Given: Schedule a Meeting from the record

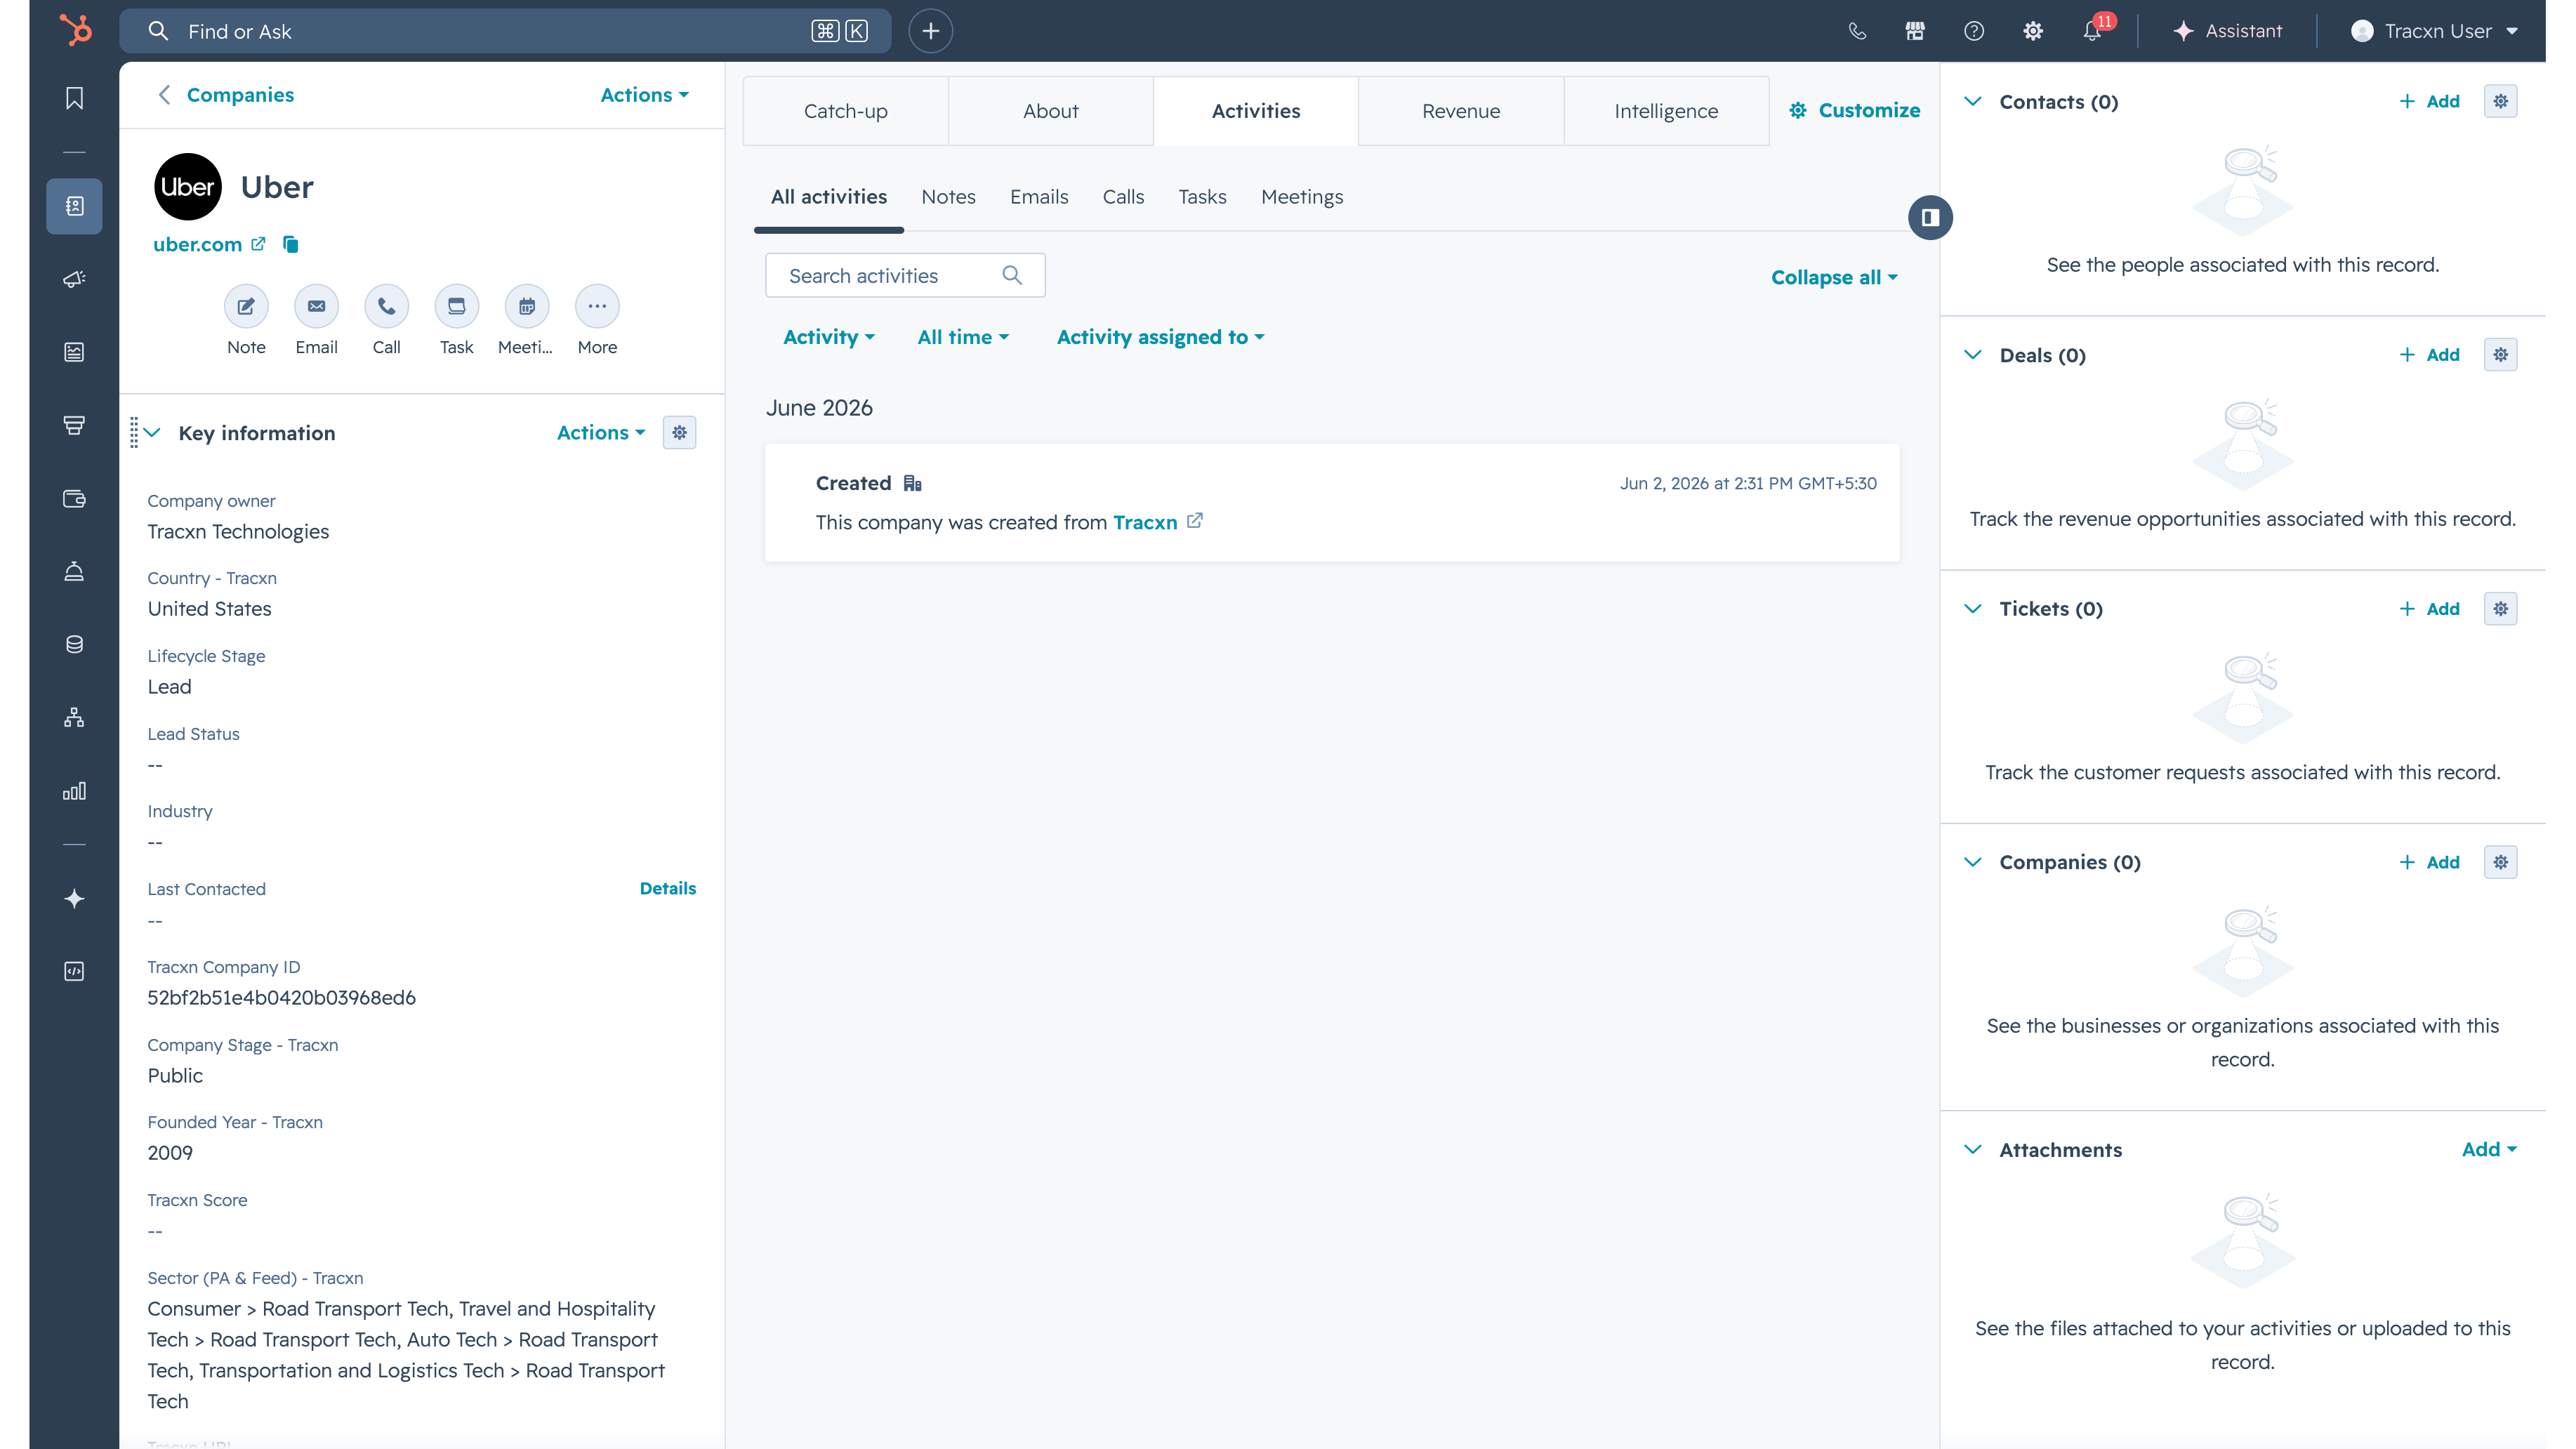Looking at the screenshot, I should point(526,306).
